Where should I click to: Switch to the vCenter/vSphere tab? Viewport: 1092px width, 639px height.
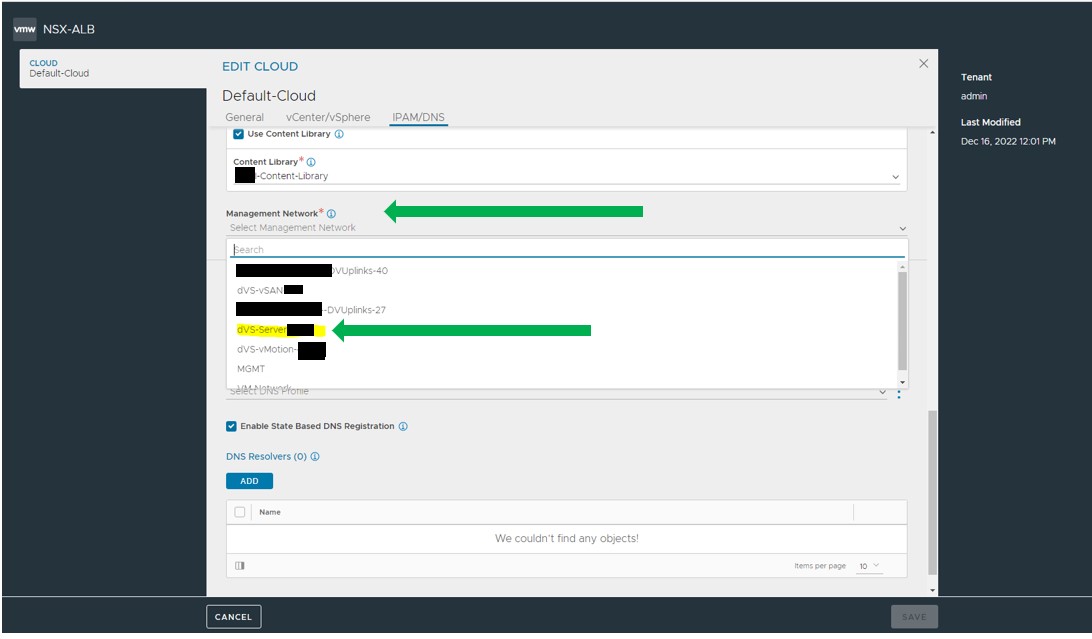coord(328,117)
